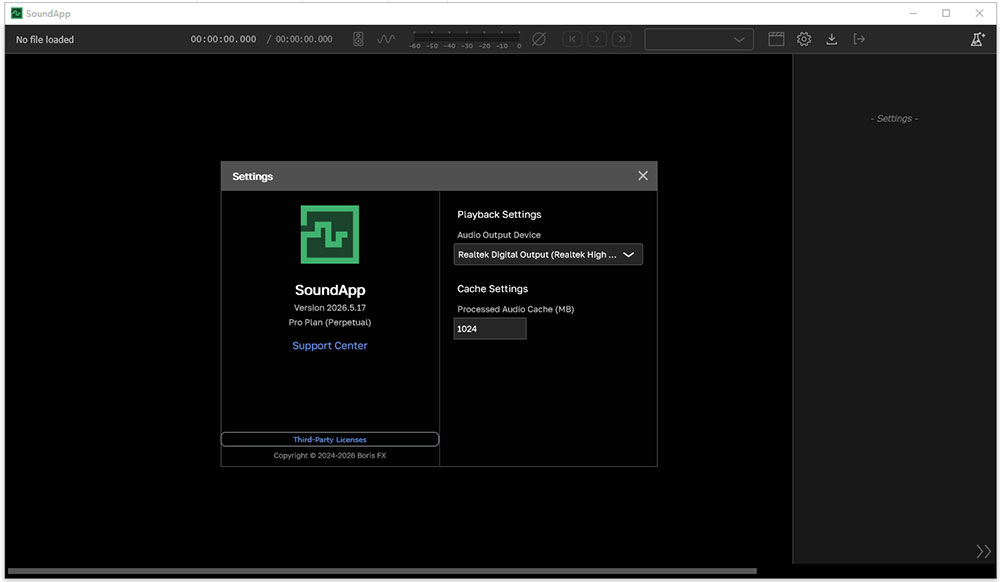Skip to start of playback
The width and height of the screenshot is (1000, 582).
coord(572,39)
